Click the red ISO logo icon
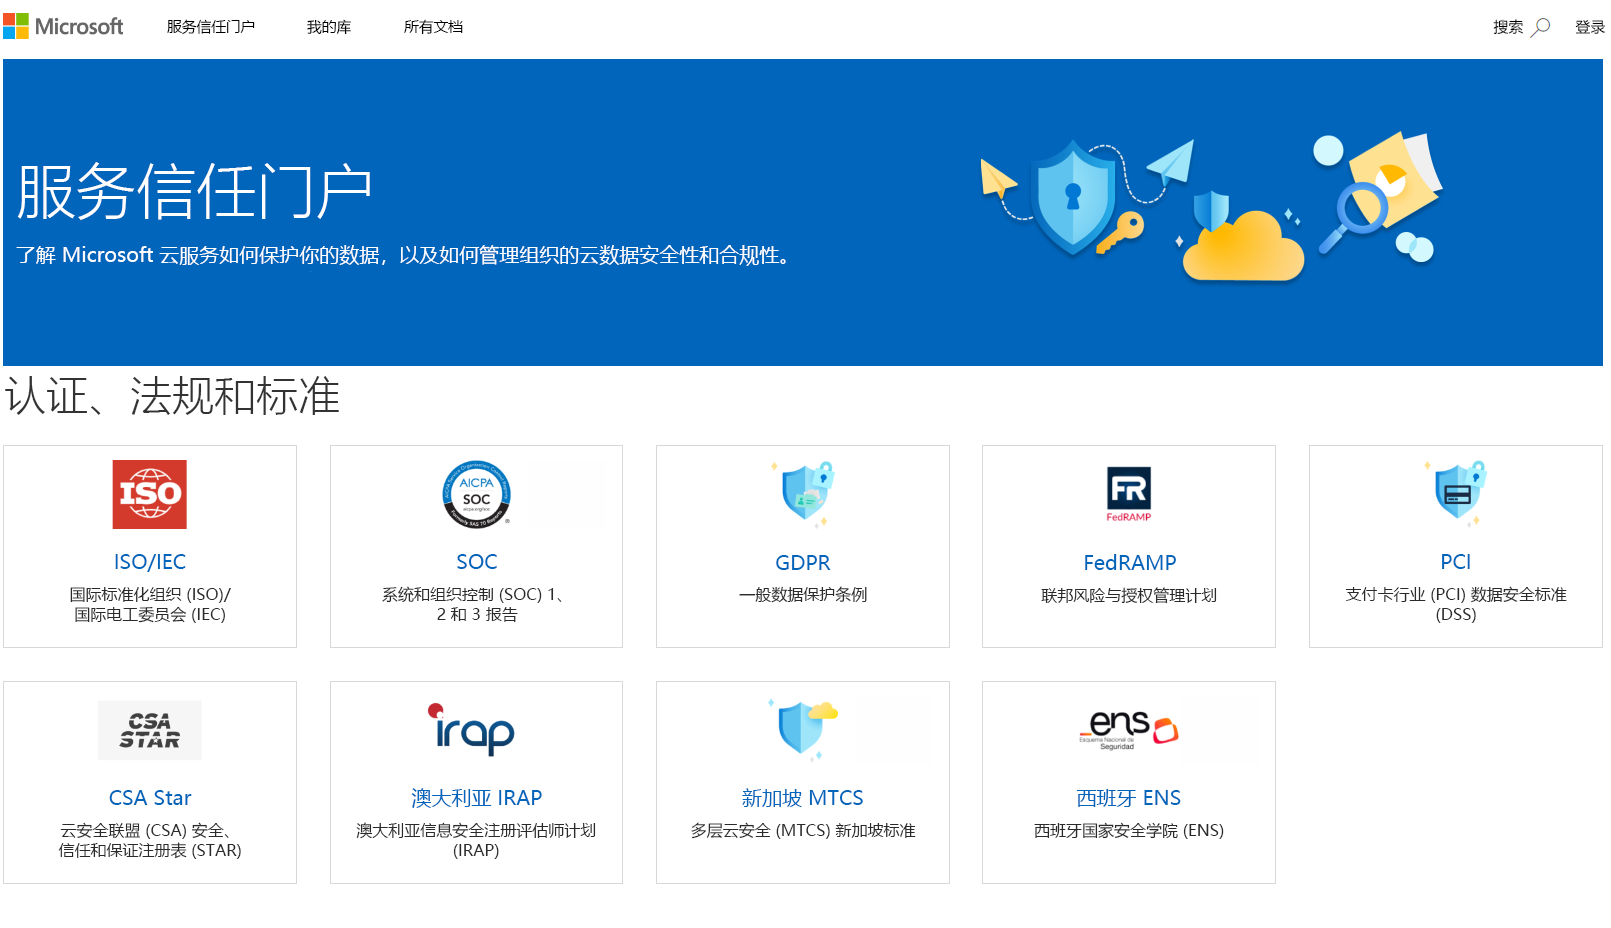This screenshot has height=928, width=1611. 150,494
